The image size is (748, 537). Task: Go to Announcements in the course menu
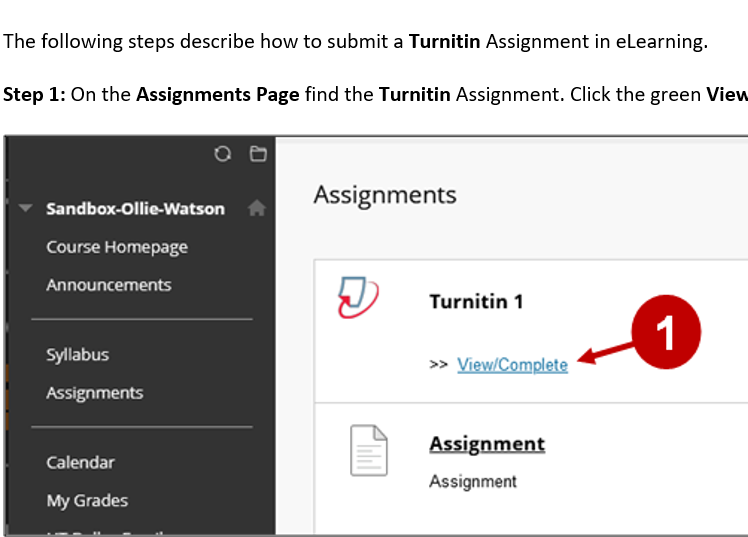pos(108,285)
